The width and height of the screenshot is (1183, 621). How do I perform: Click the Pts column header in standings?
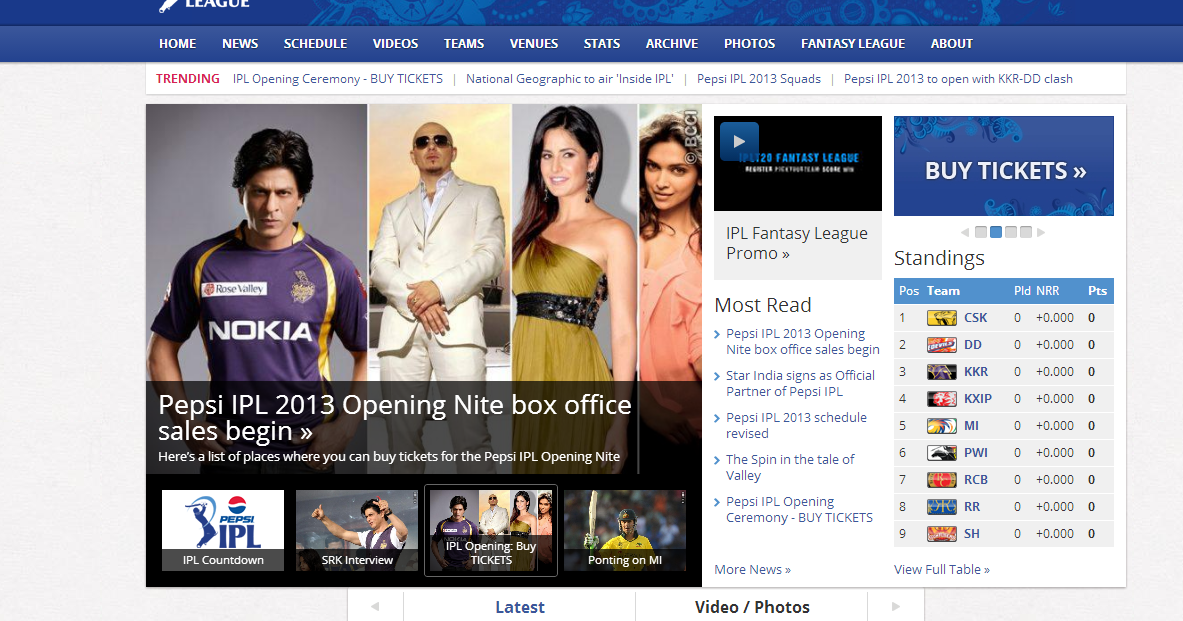(1097, 291)
